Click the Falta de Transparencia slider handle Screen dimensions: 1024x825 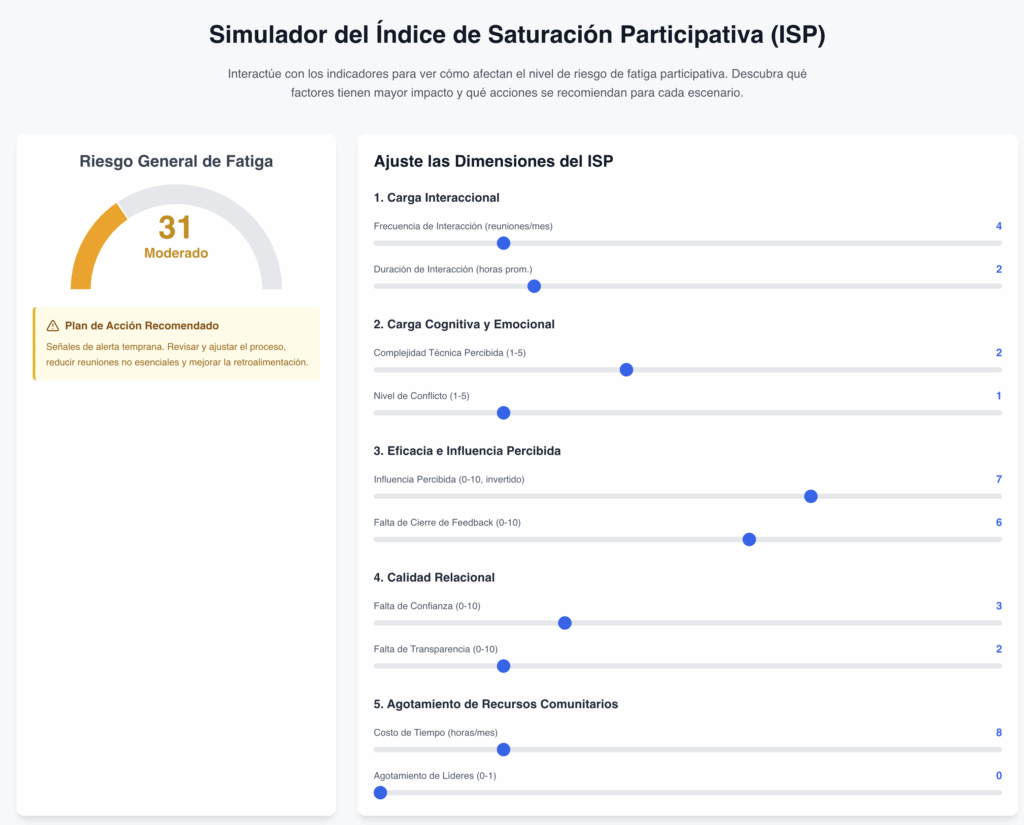tap(503, 666)
